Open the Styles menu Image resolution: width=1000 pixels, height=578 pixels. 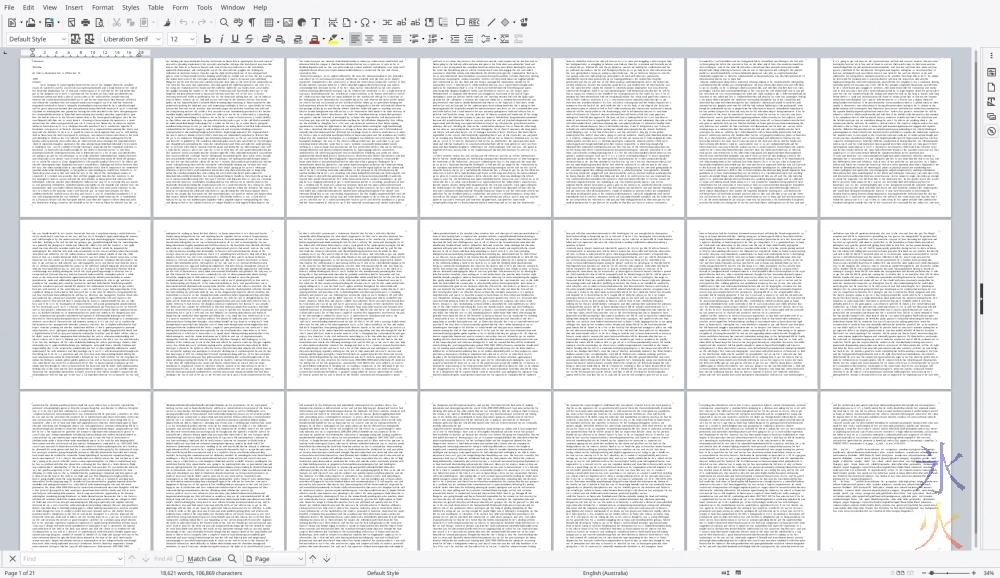point(131,7)
